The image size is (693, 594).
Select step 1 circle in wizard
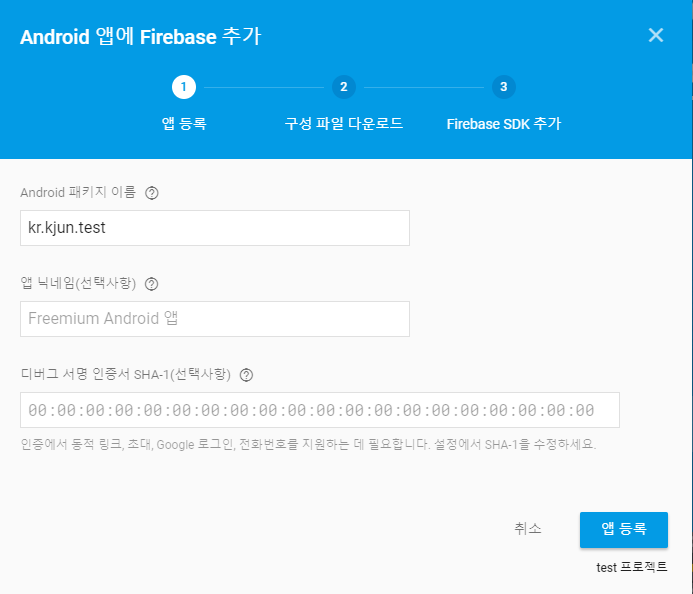184,87
